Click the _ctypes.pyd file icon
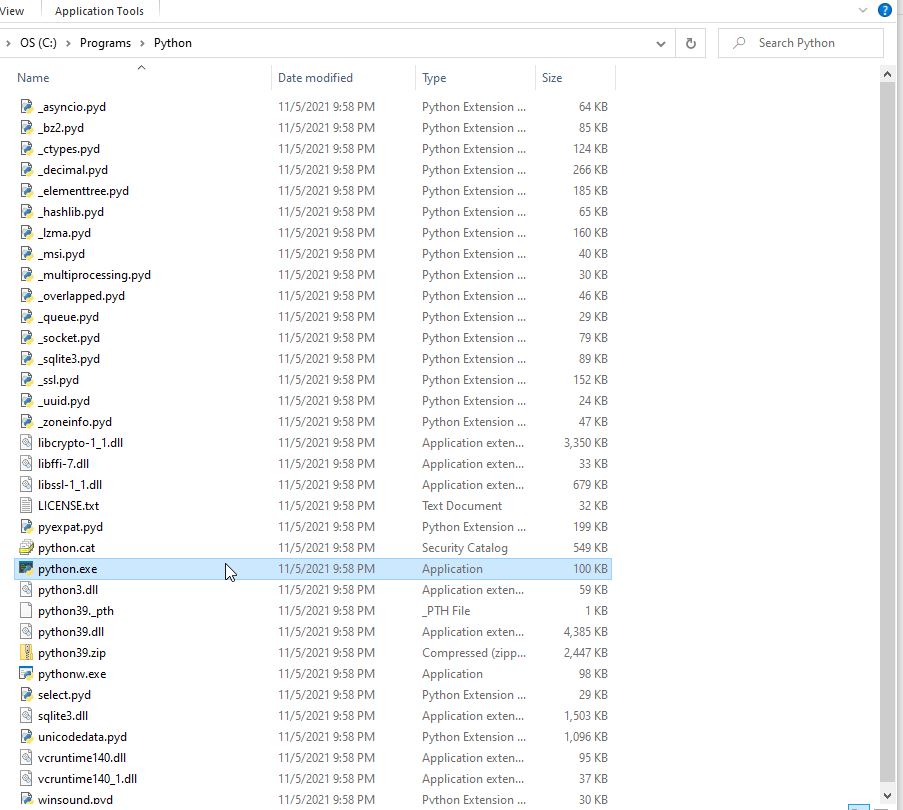 [26, 149]
